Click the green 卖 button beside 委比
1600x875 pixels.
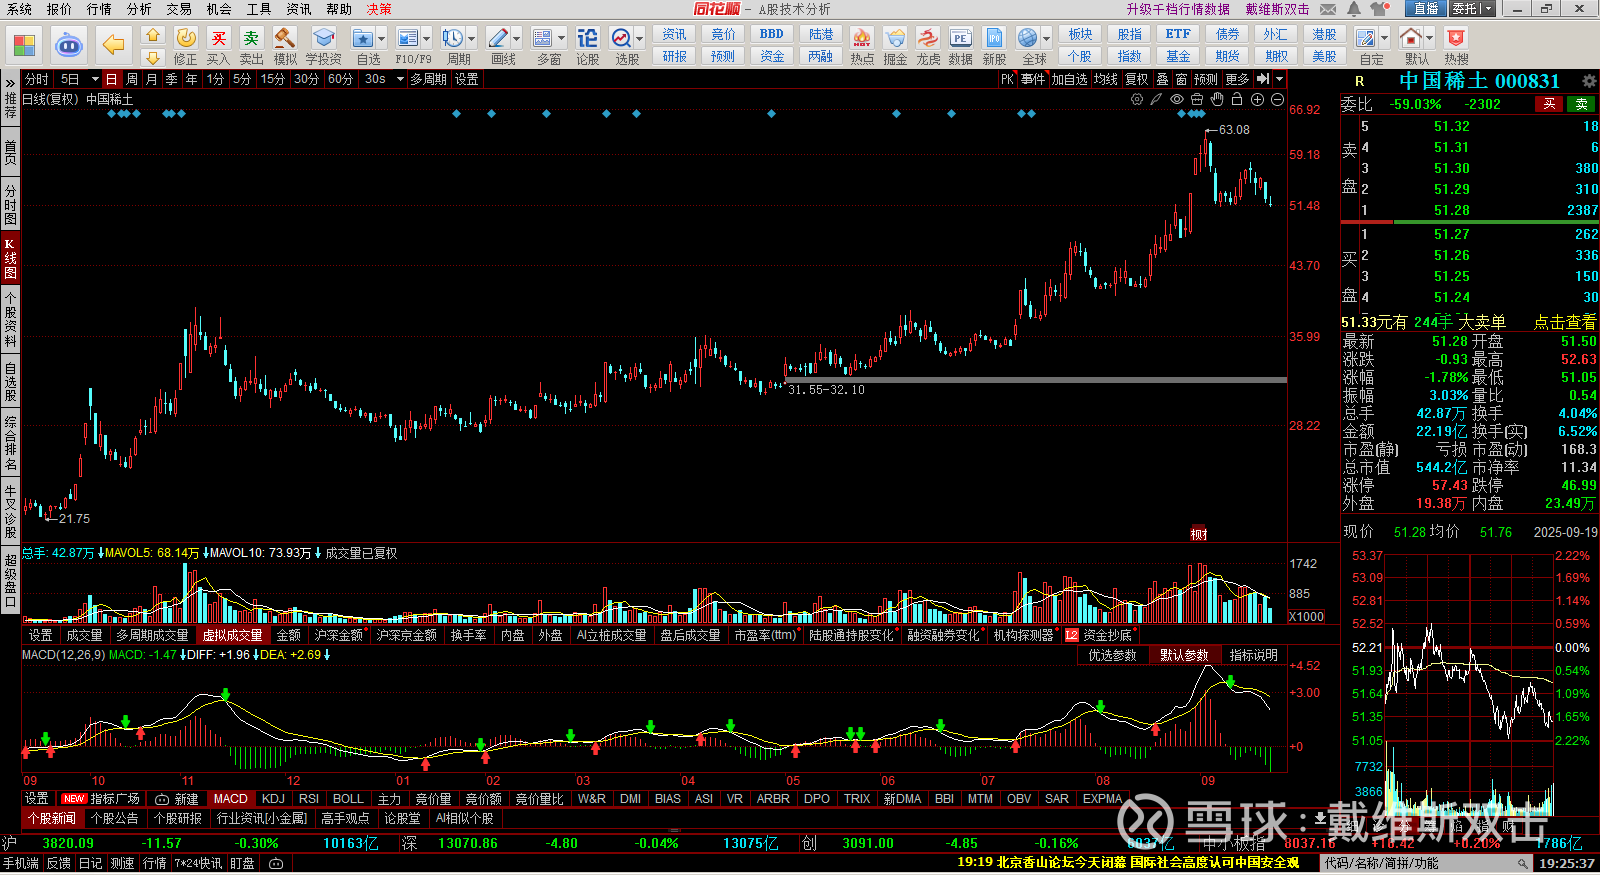click(x=1582, y=104)
